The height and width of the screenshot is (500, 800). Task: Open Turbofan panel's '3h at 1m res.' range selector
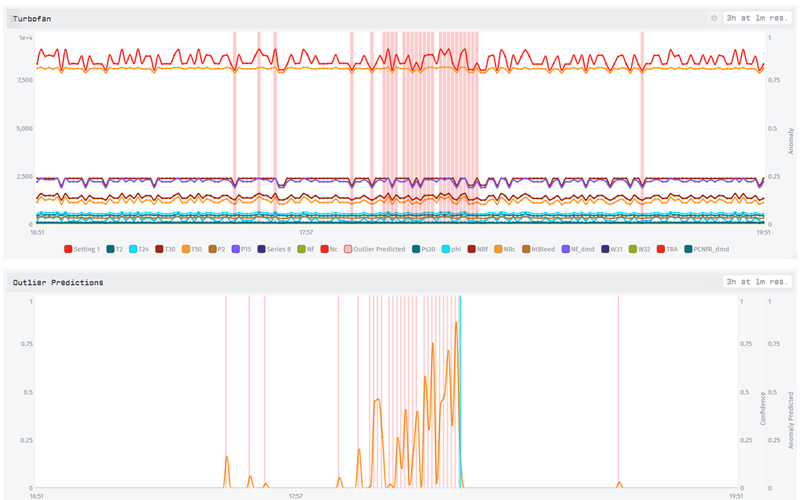click(757, 18)
